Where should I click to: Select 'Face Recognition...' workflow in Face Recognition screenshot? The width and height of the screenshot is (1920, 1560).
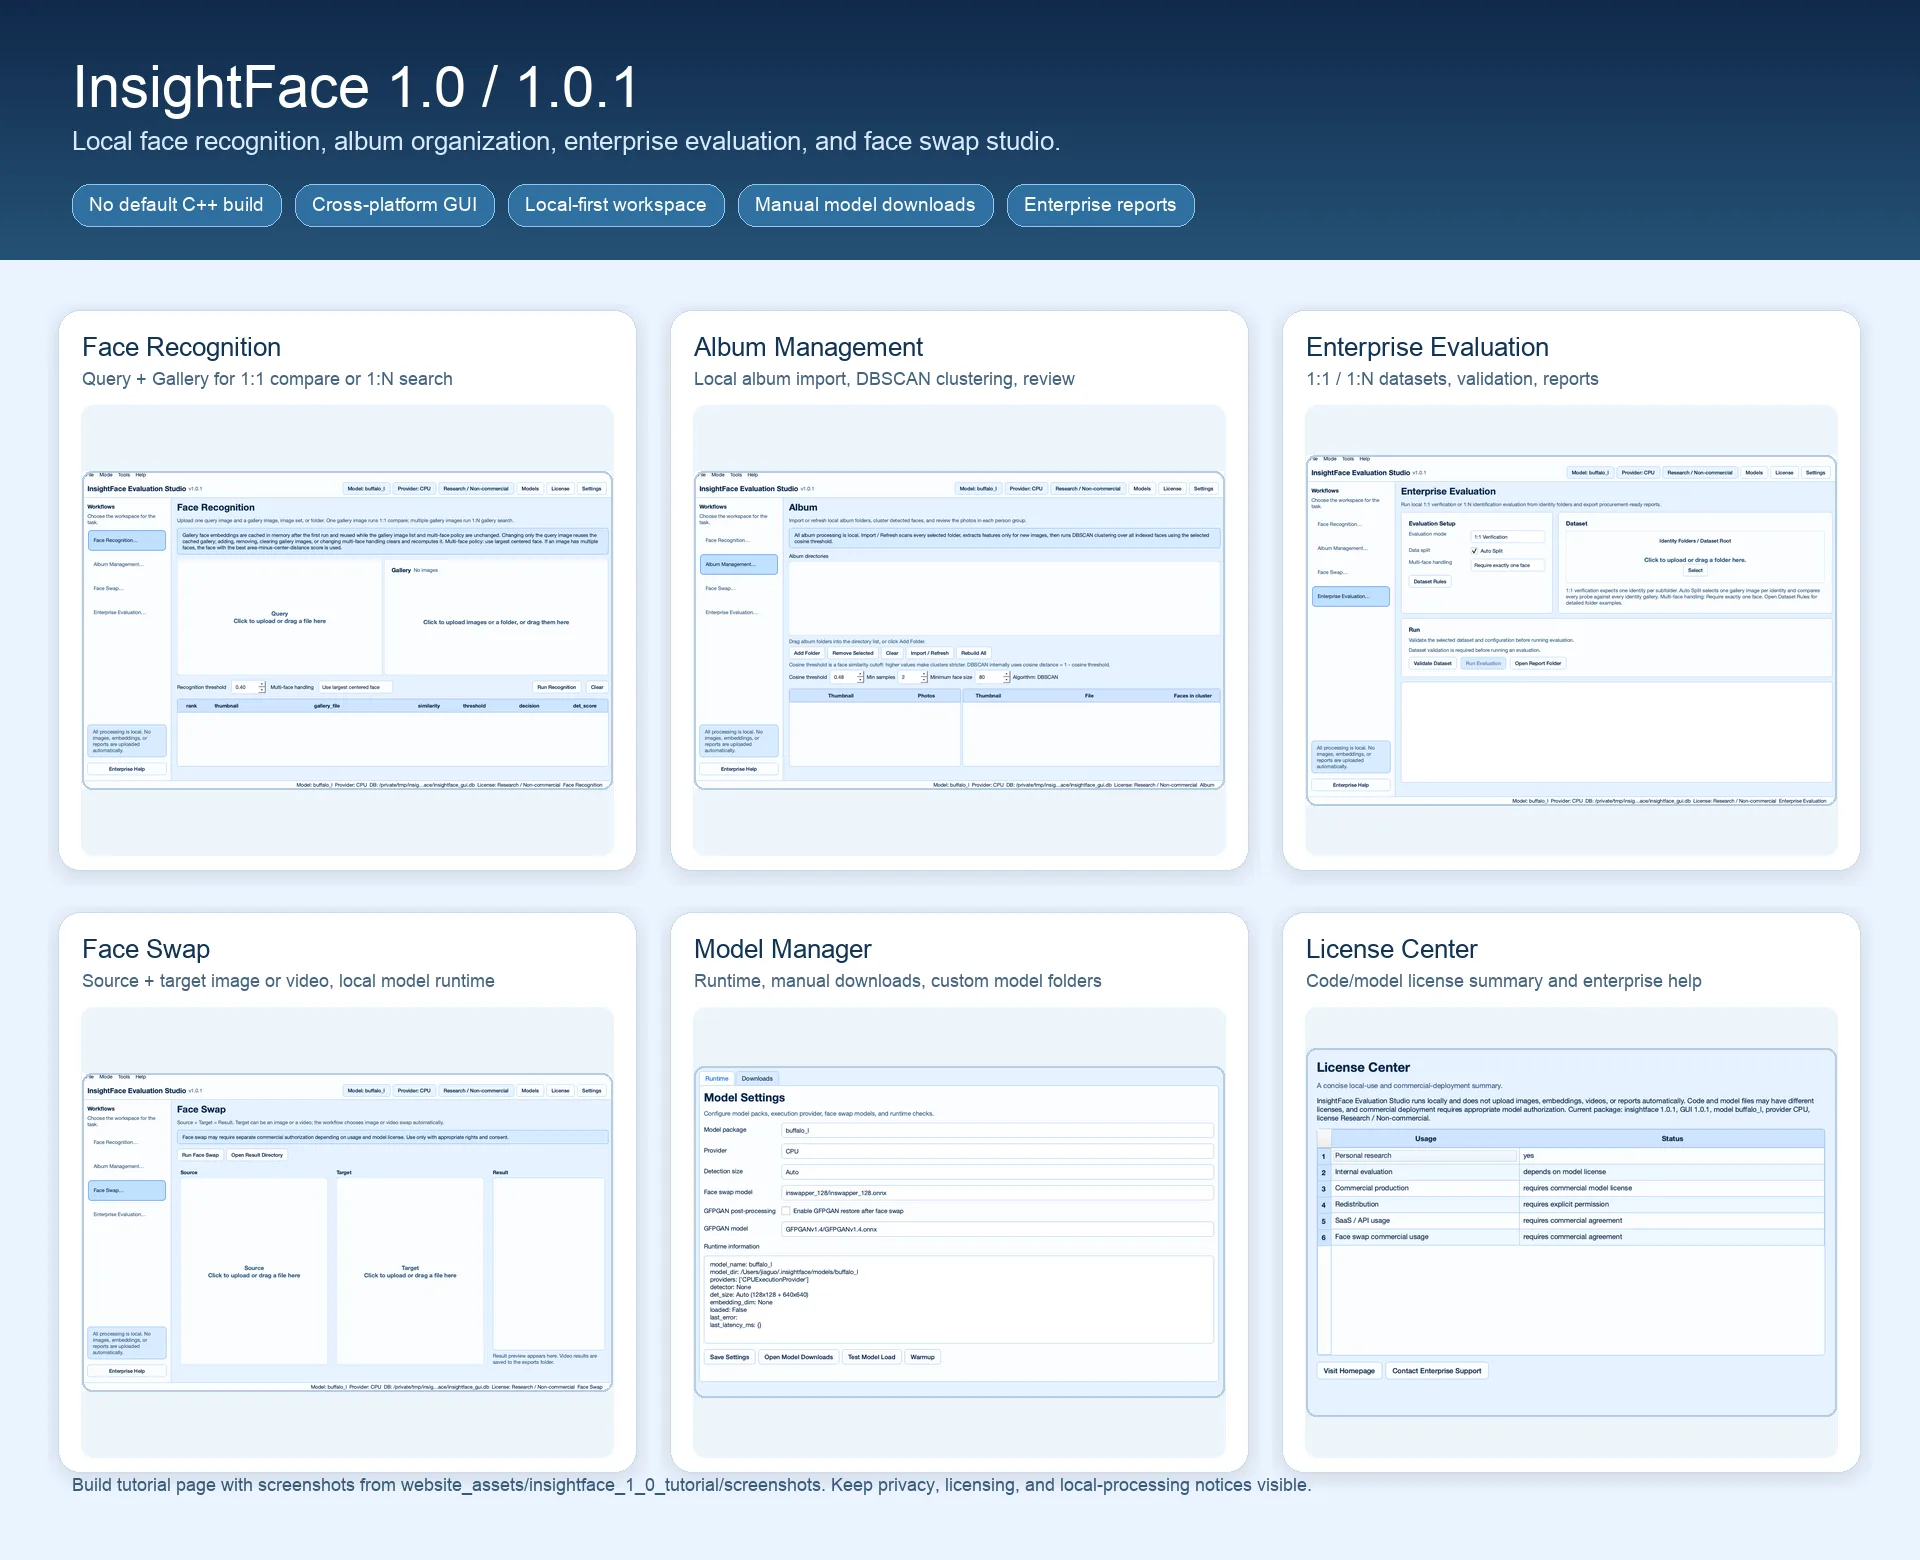pos(127,540)
